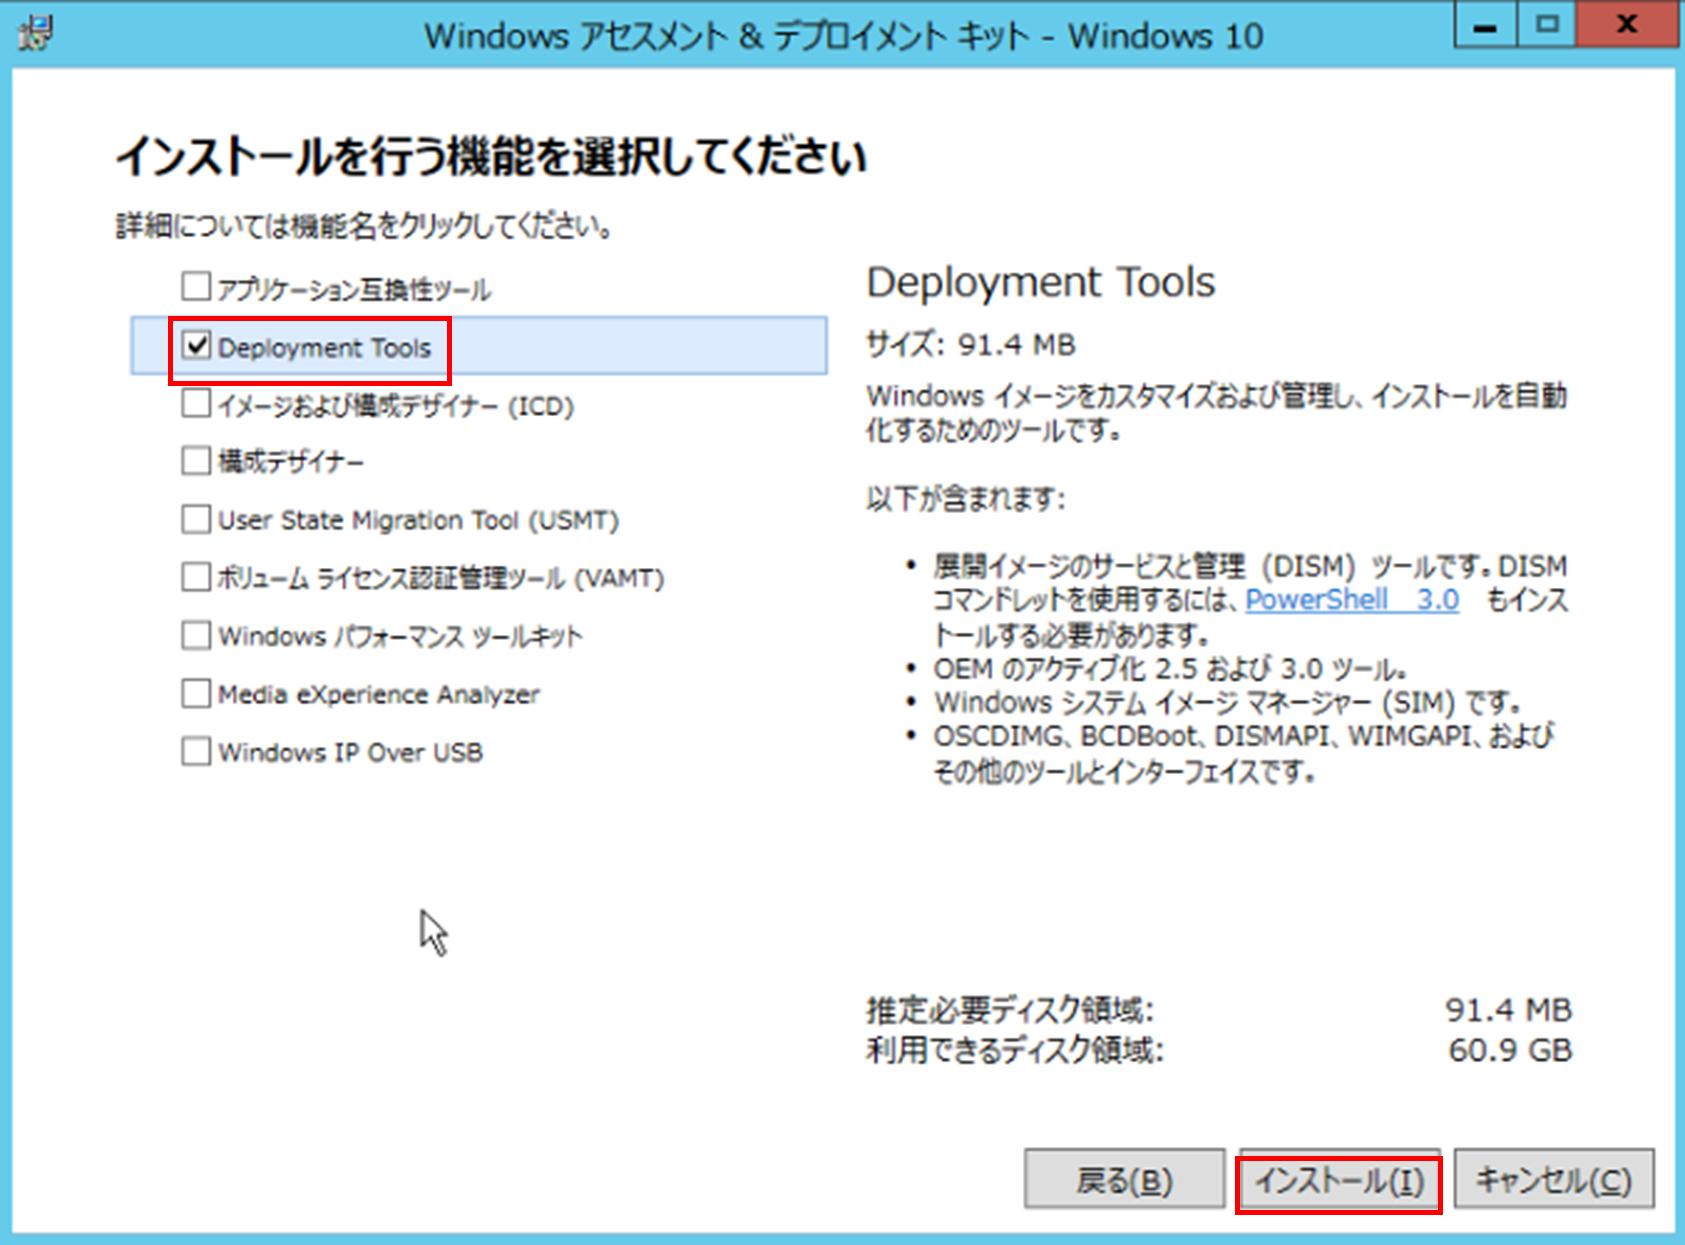Cancel setup with キャンセル(C) button
Image resolution: width=1685 pixels, height=1245 pixels.
click(1554, 1181)
